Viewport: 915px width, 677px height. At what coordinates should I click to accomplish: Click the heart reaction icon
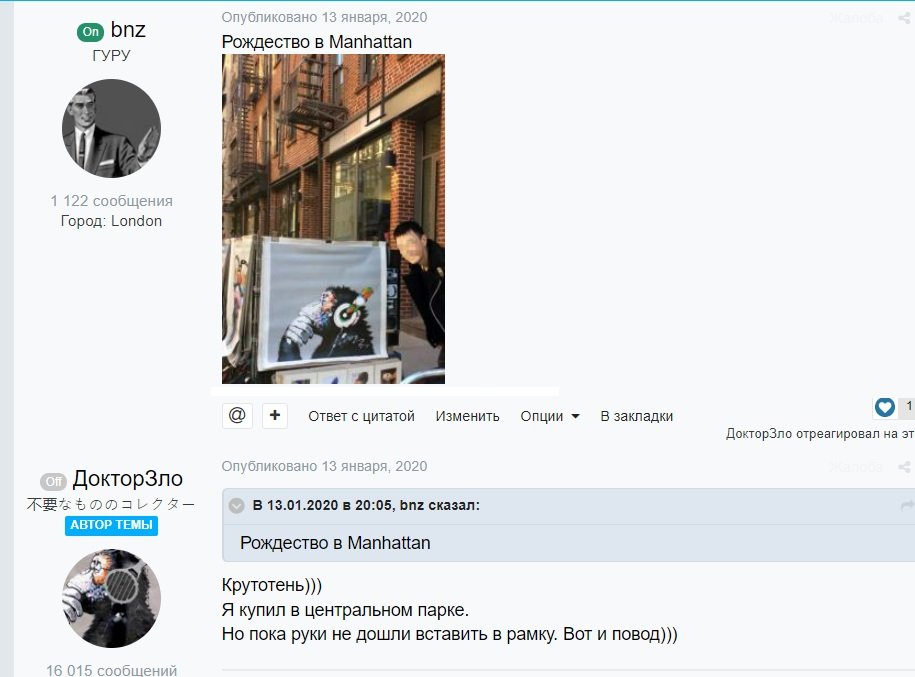[x=885, y=407]
